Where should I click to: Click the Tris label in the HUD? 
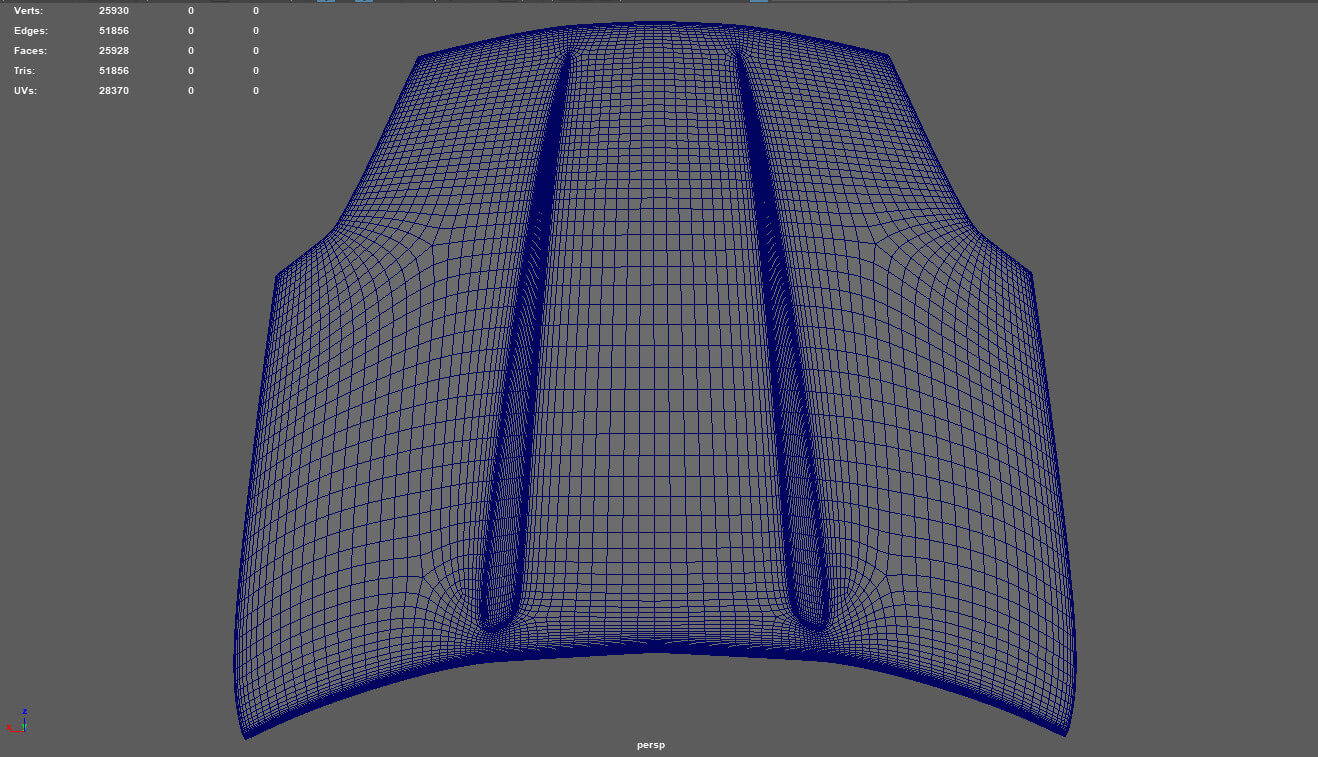coord(25,71)
